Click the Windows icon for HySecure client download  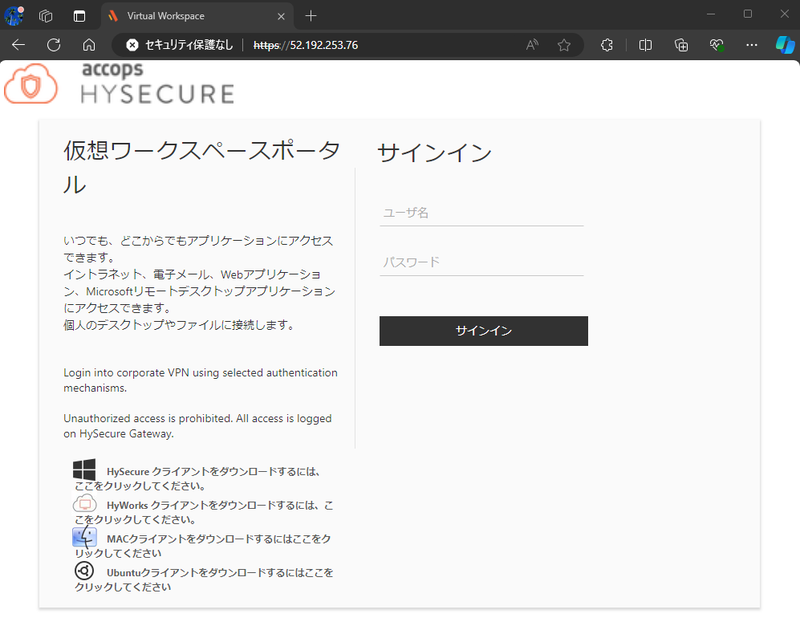(84, 468)
